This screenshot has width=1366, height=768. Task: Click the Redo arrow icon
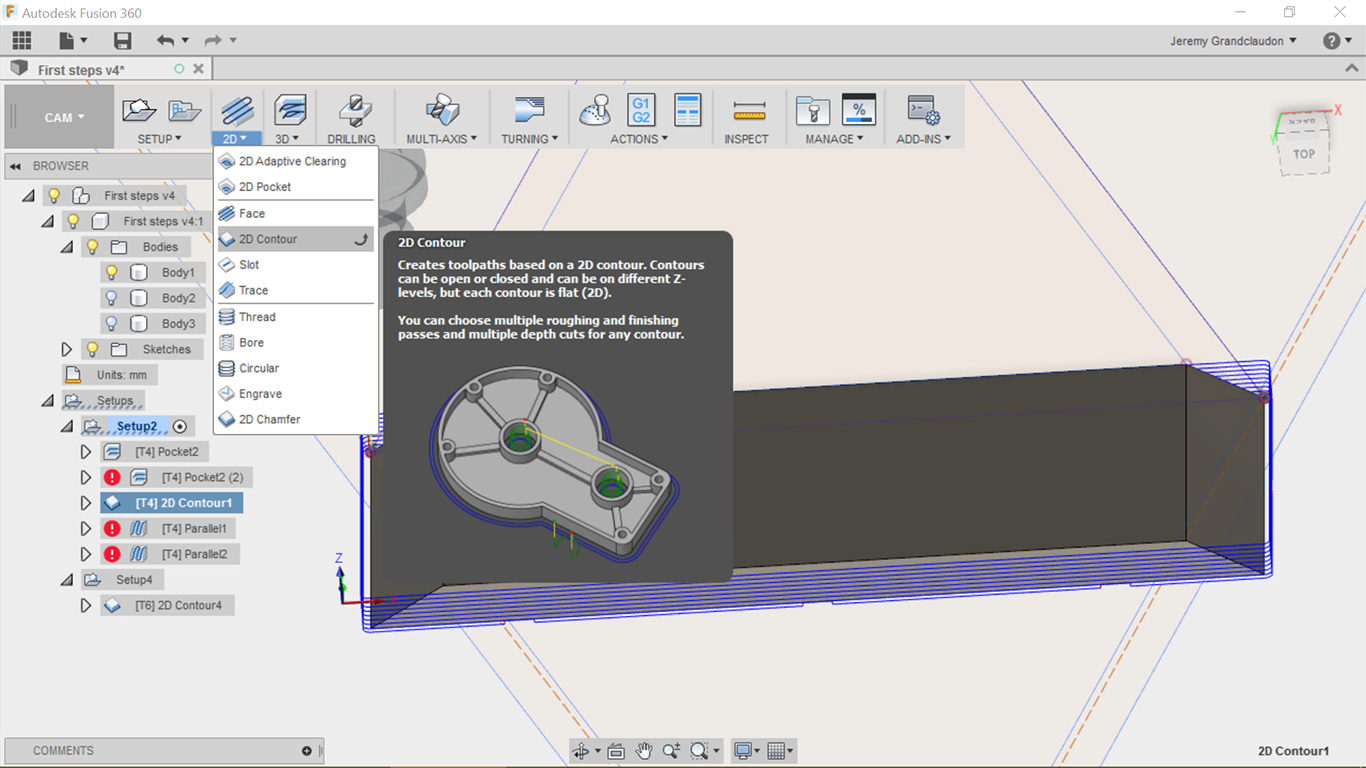[x=212, y=41]
